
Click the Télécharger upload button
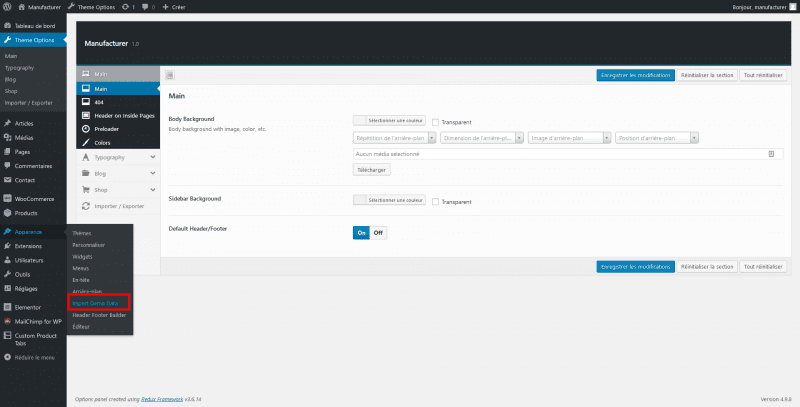(x=372, y=170)
